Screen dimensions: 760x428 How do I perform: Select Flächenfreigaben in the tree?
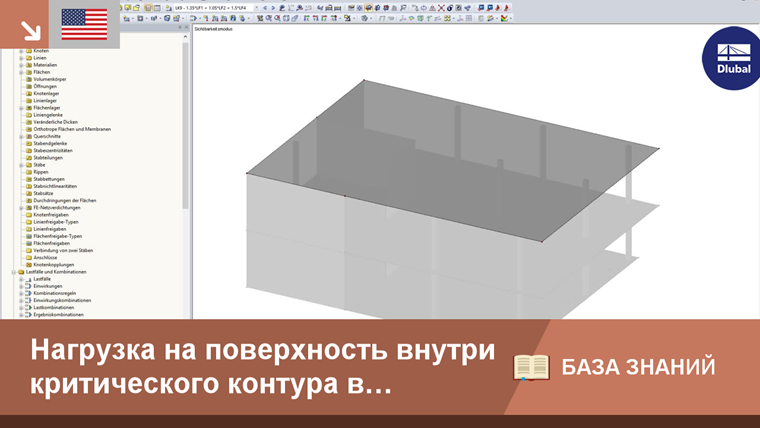pos(51,243)
